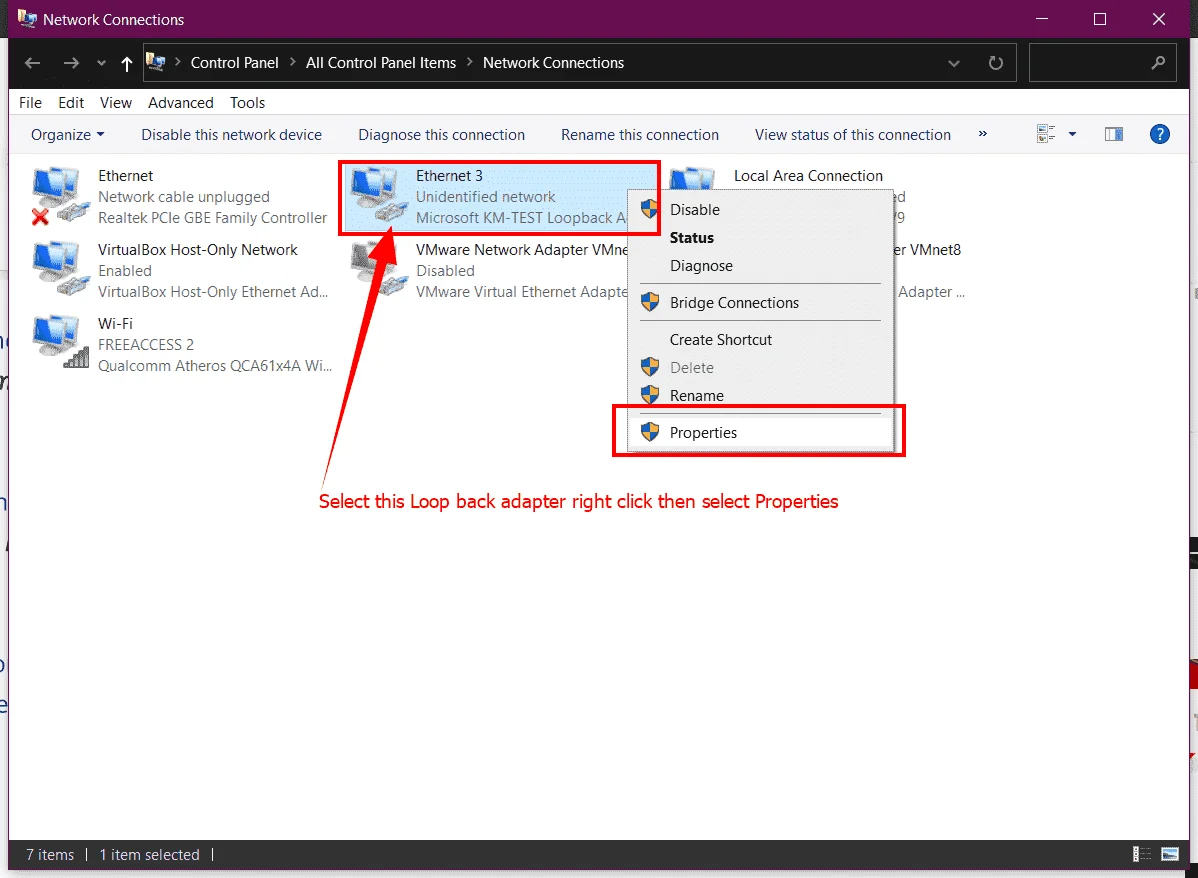Click Network Connections title bar icon
Viewport: 1198px width, 878px height.
point(27,18)
